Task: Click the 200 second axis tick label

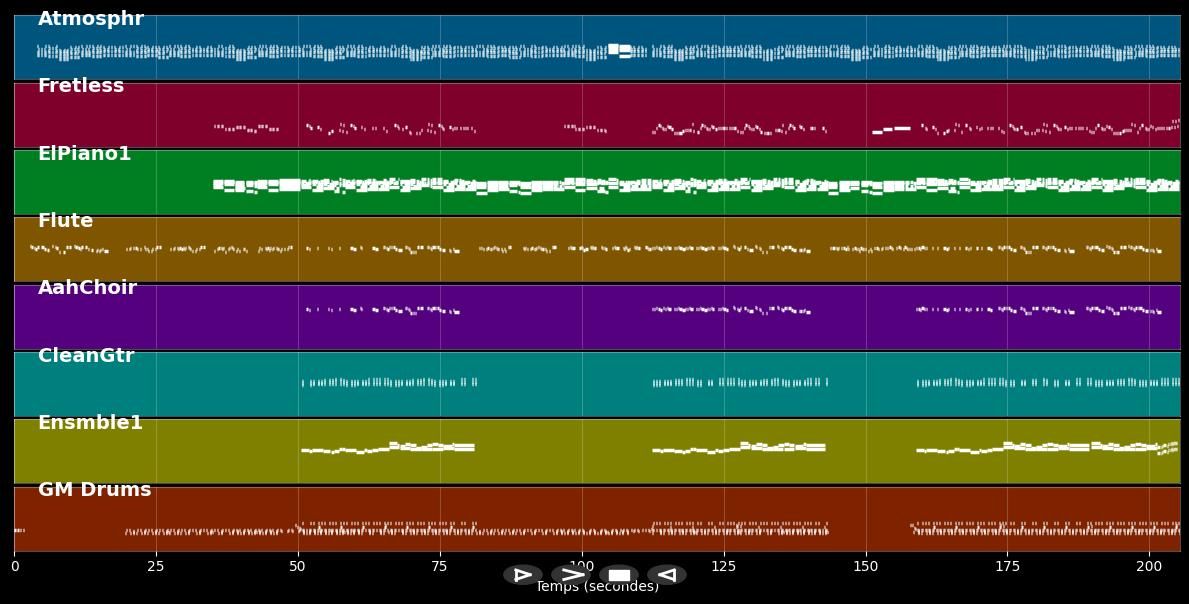Action: click(x=1150, y=567)
